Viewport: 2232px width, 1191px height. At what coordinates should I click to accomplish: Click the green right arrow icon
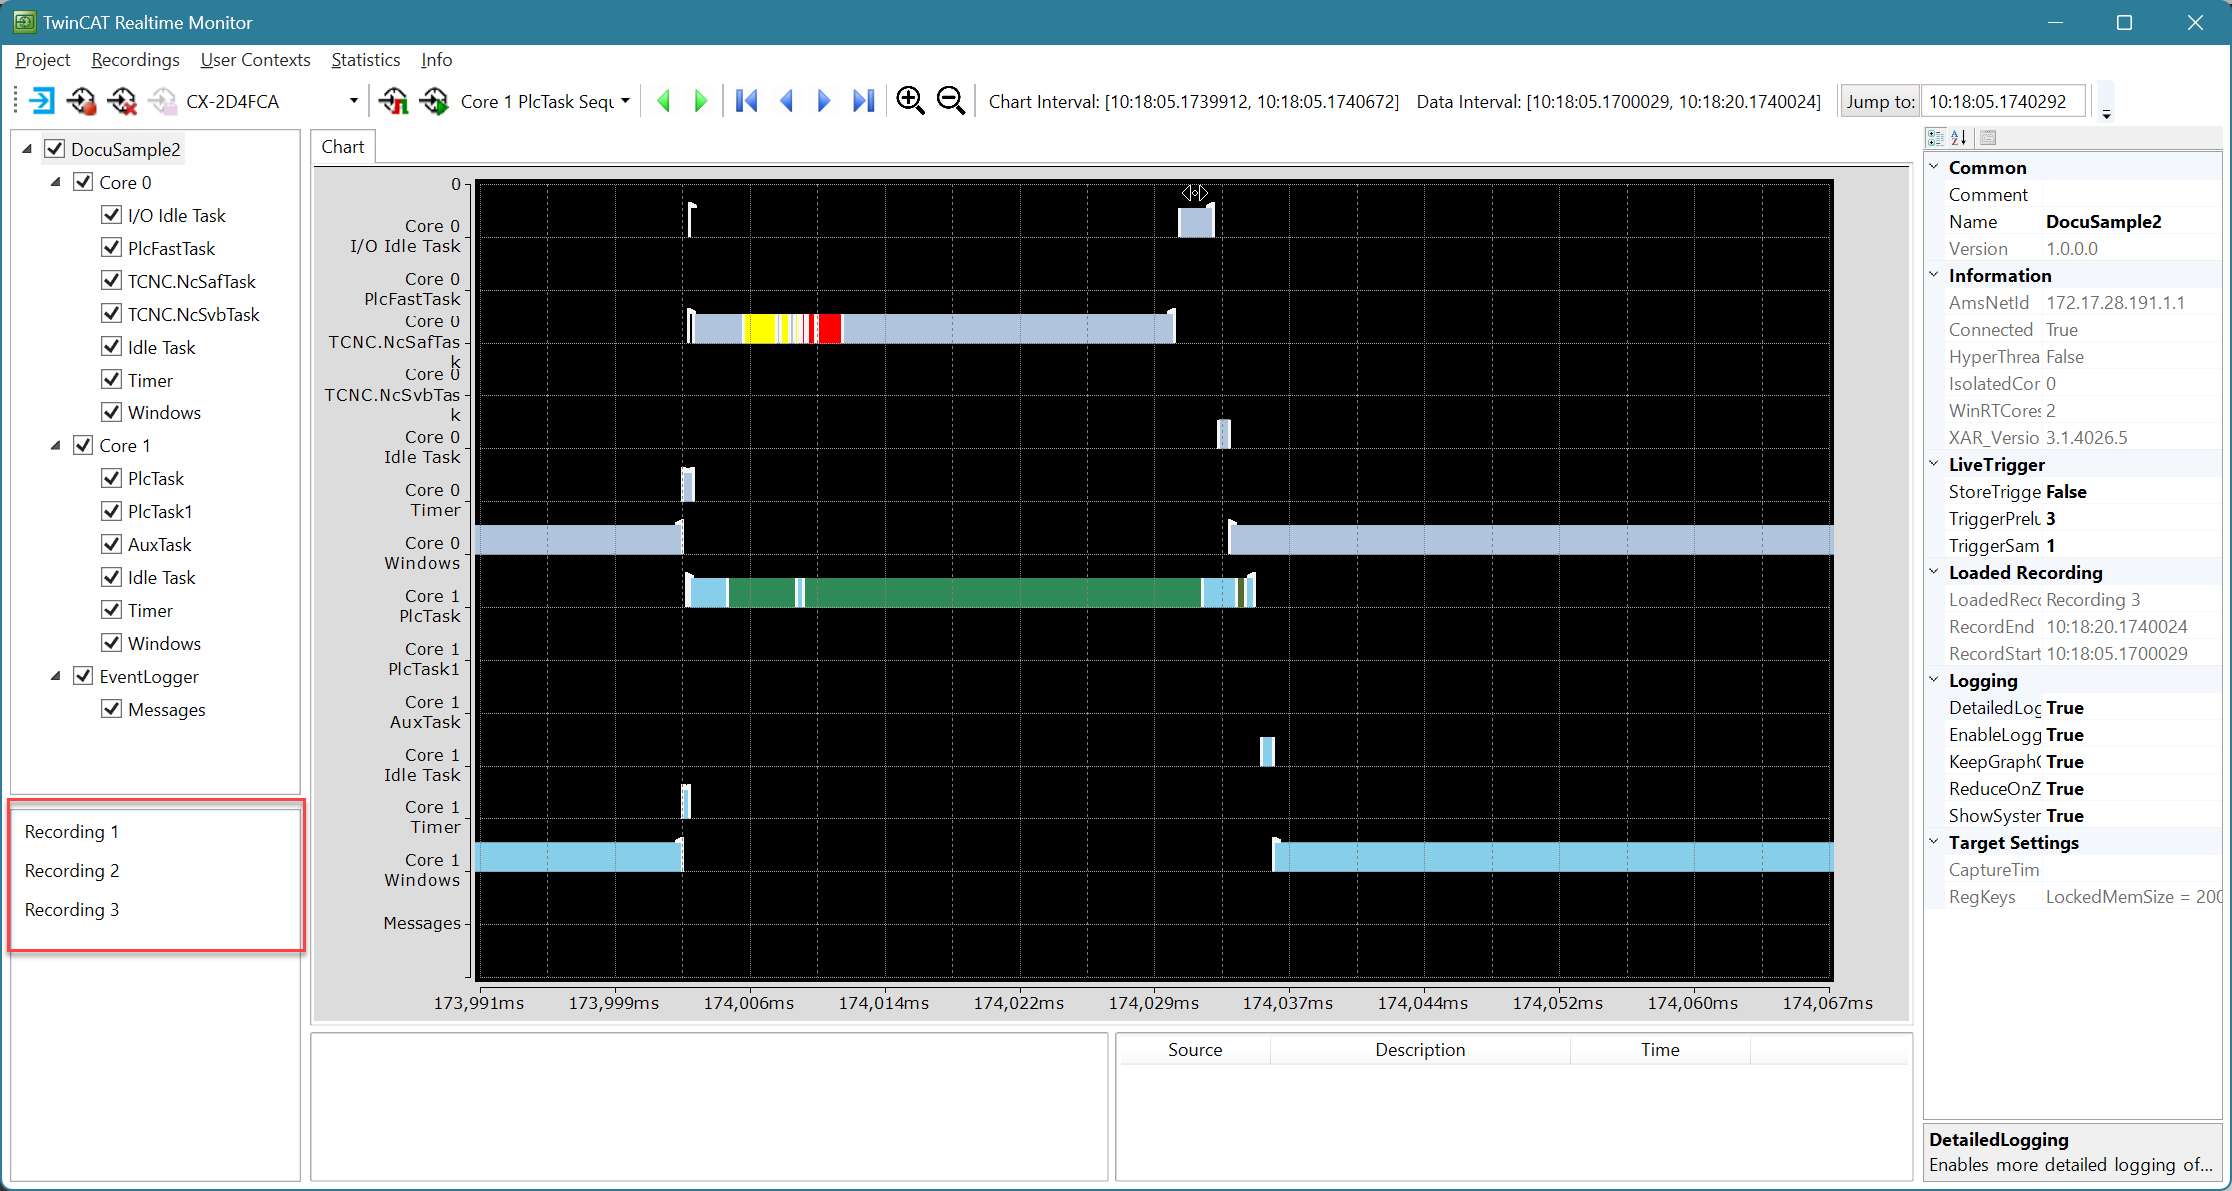point(701,101)
